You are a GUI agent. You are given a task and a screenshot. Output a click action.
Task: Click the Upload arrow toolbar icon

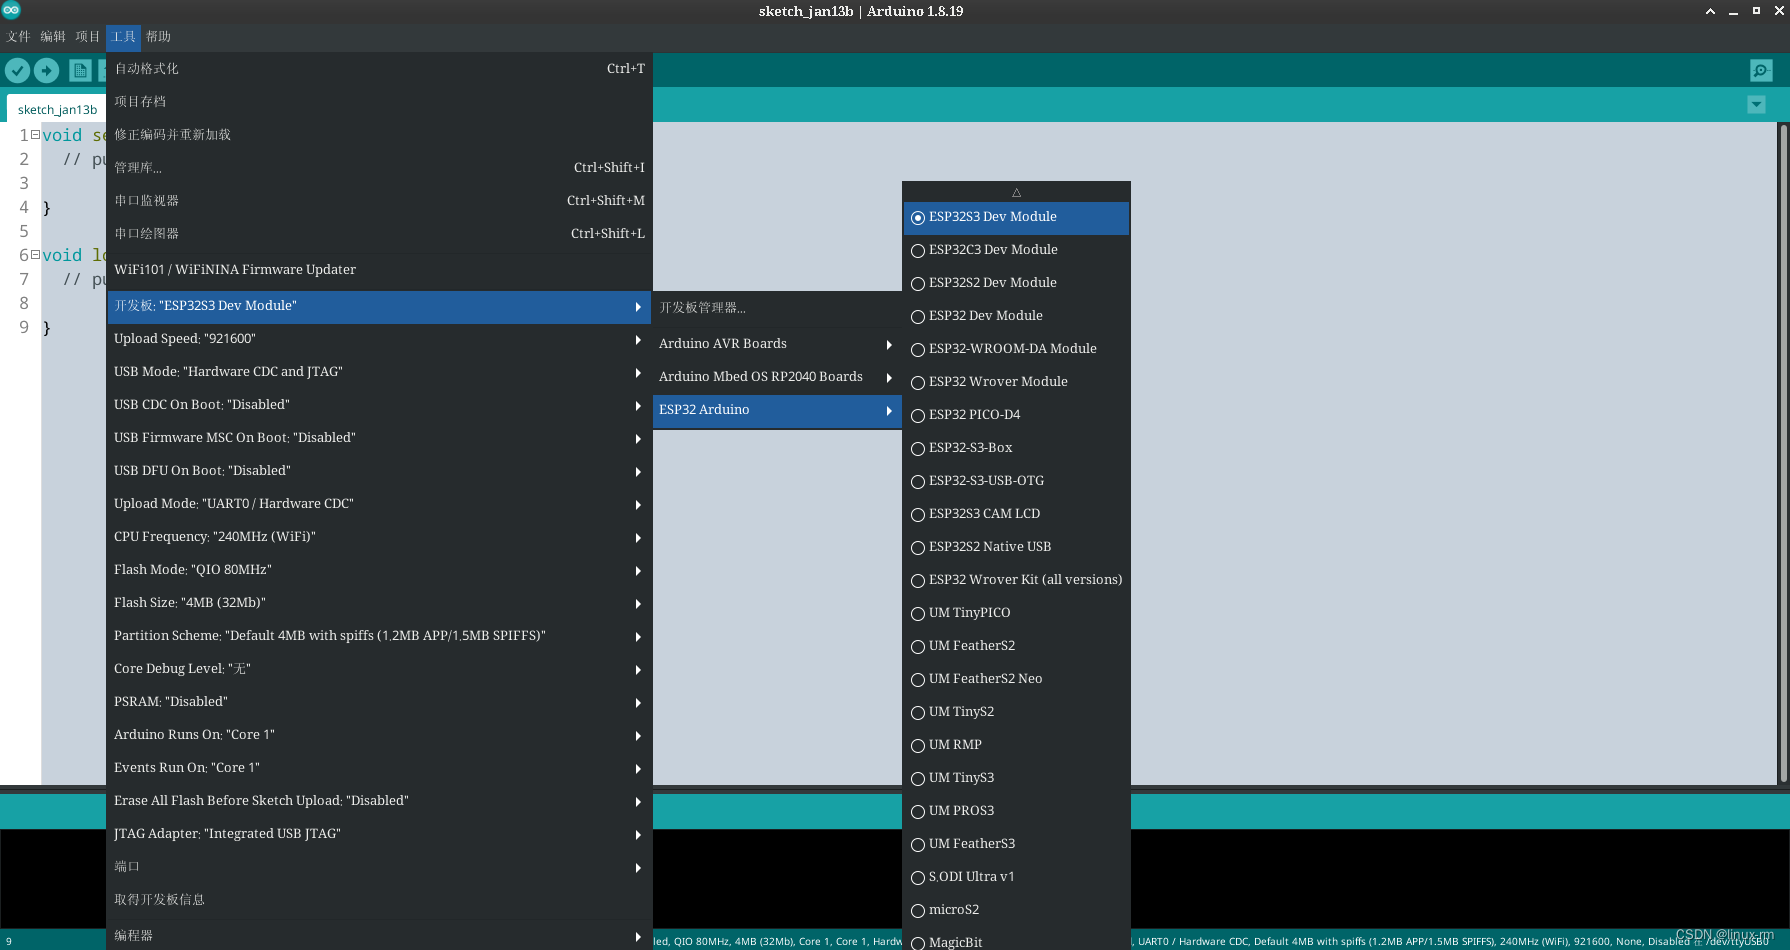coord(47,70)
